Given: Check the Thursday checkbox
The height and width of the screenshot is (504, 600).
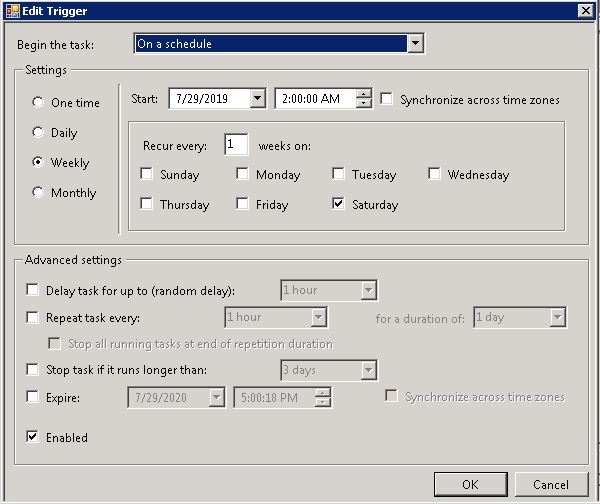Looking at the screenshot, I should (x=147, y=203).
